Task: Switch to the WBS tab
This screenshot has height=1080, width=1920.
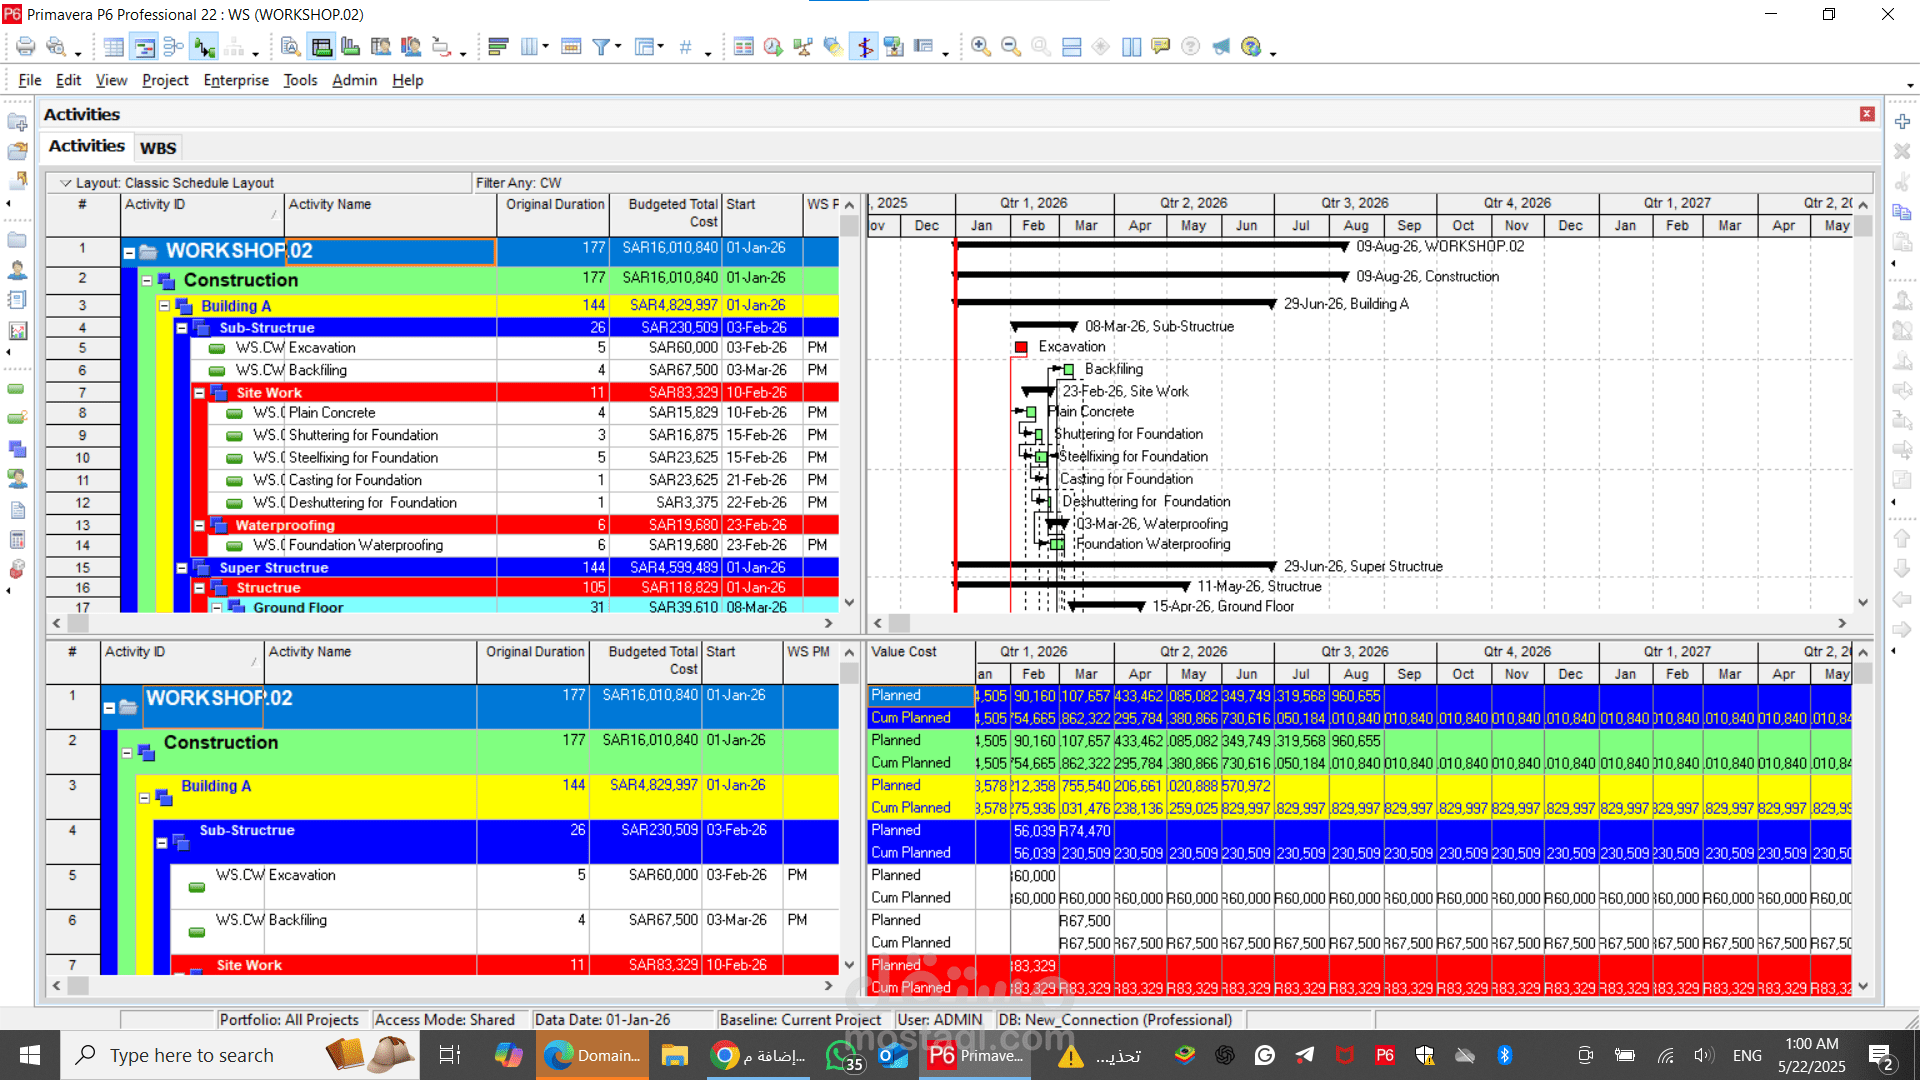Action: click(x=158, y=148)
